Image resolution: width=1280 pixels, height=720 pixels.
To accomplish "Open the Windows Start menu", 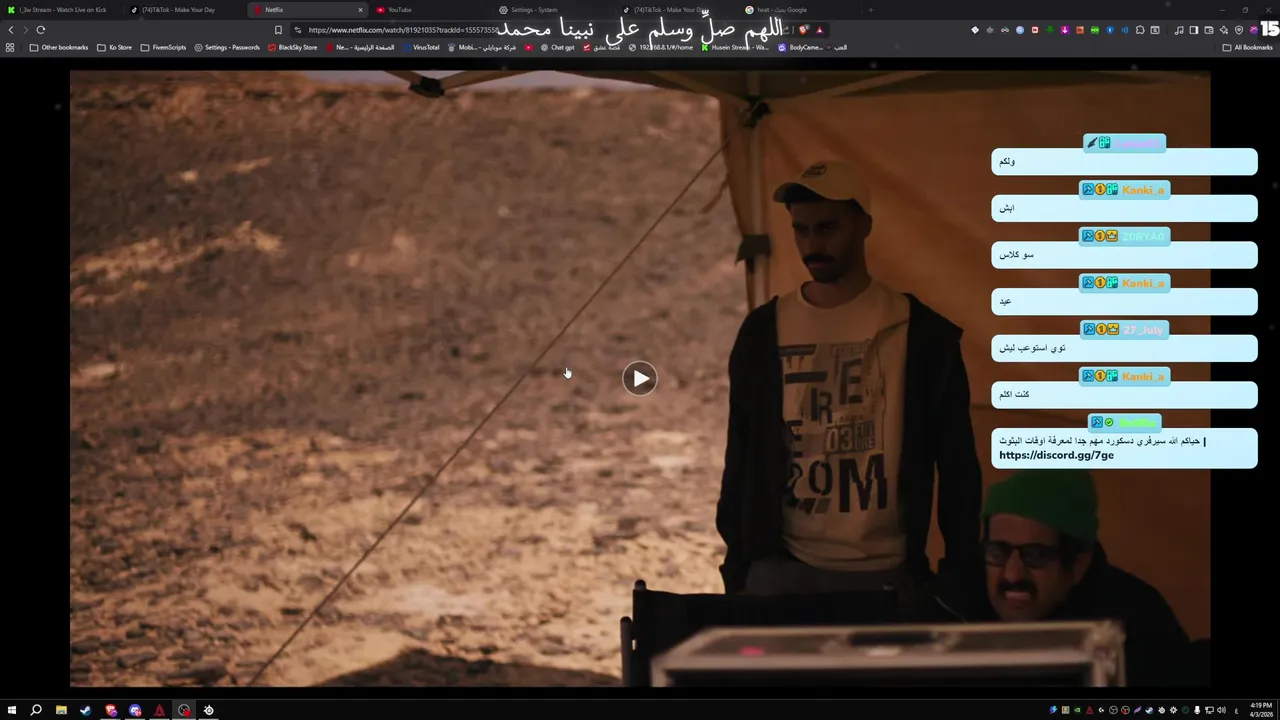I will pos(11,710).
